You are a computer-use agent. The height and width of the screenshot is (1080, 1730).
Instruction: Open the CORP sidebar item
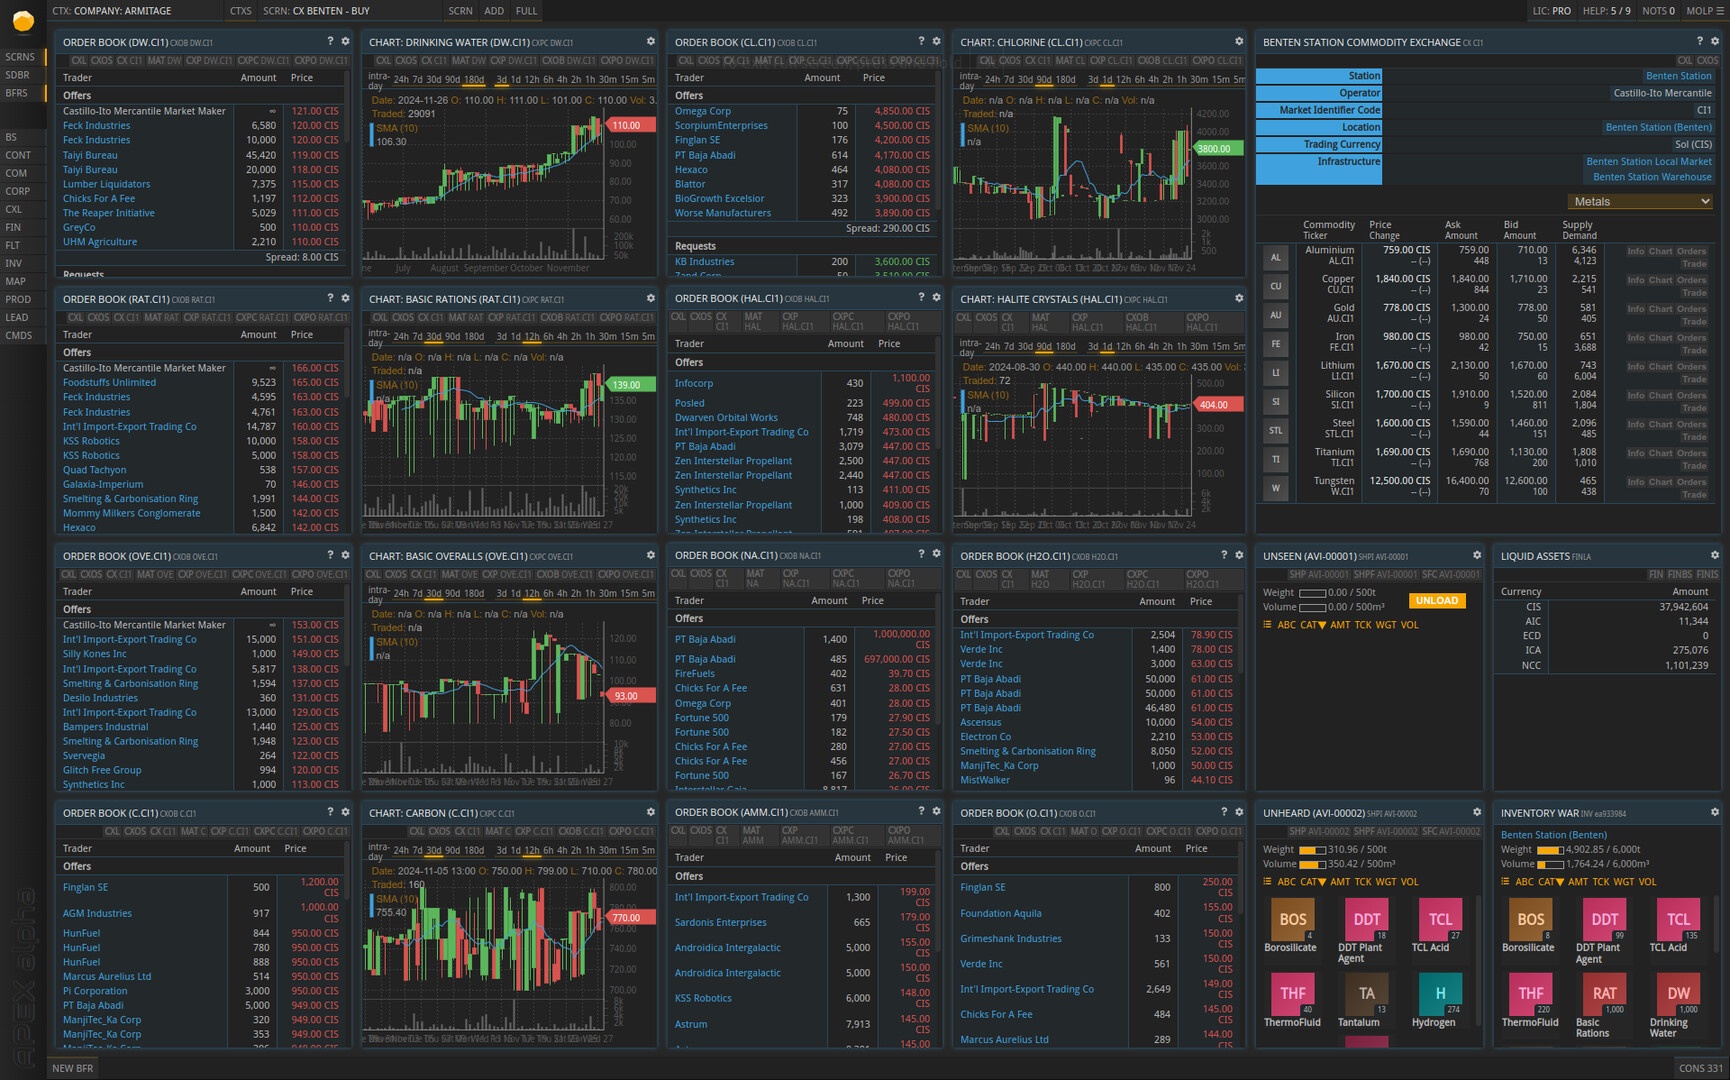click(x=18, y=191)
